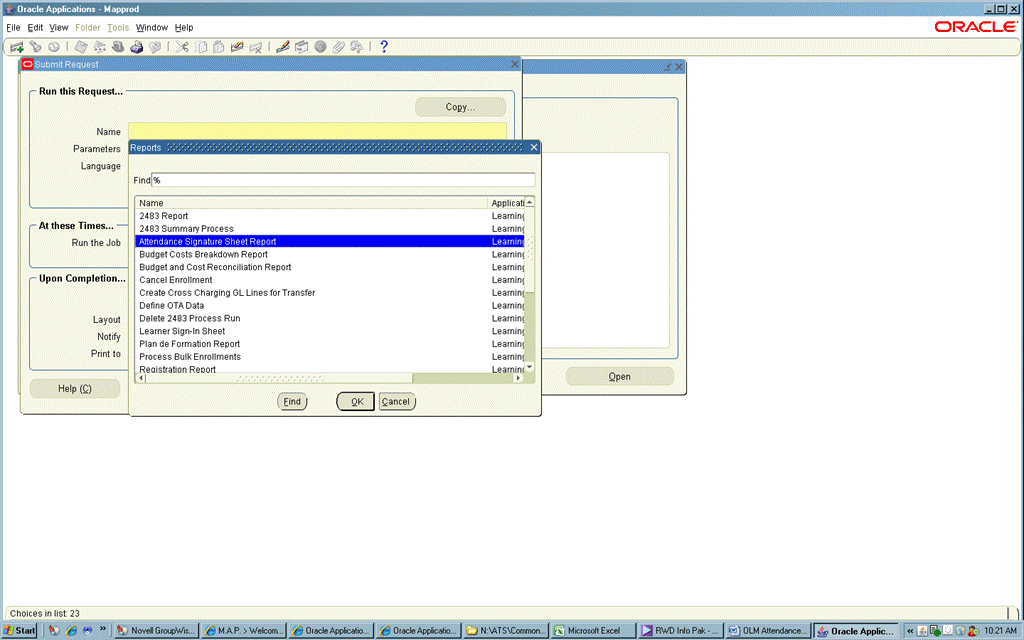Click the Copy... button

point(460,107)
